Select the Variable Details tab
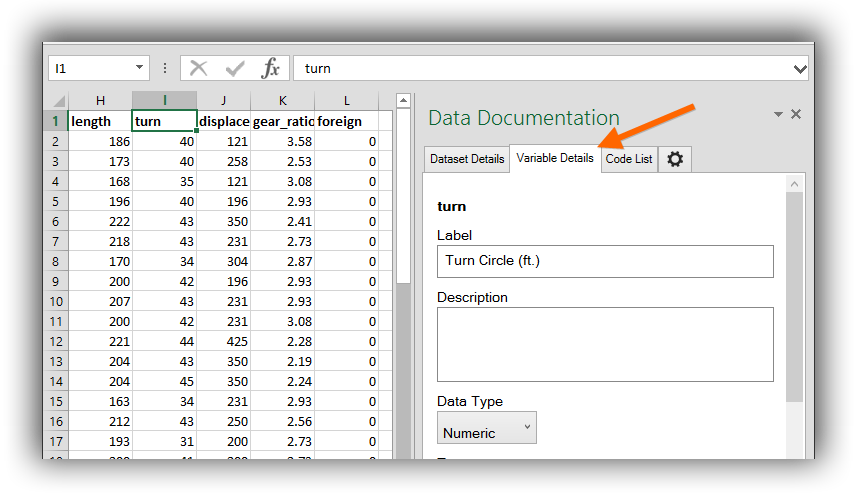Image resolution: width=857 pixels, height=501 pixels. [555, 158]
